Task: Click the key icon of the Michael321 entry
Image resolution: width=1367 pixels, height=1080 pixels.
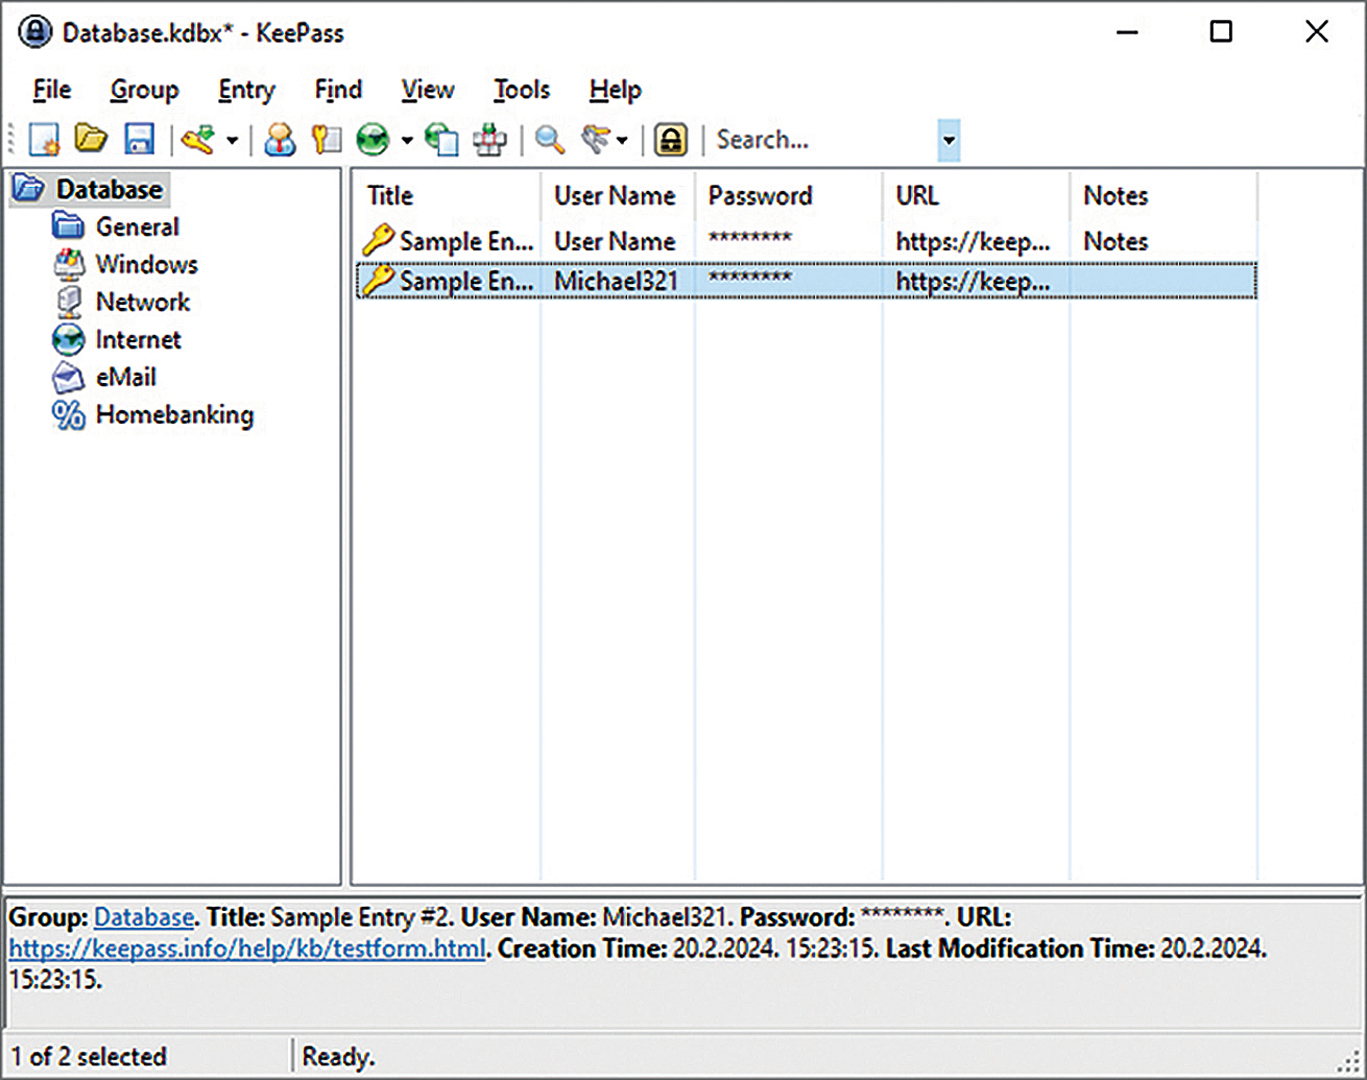Action: 377,280
